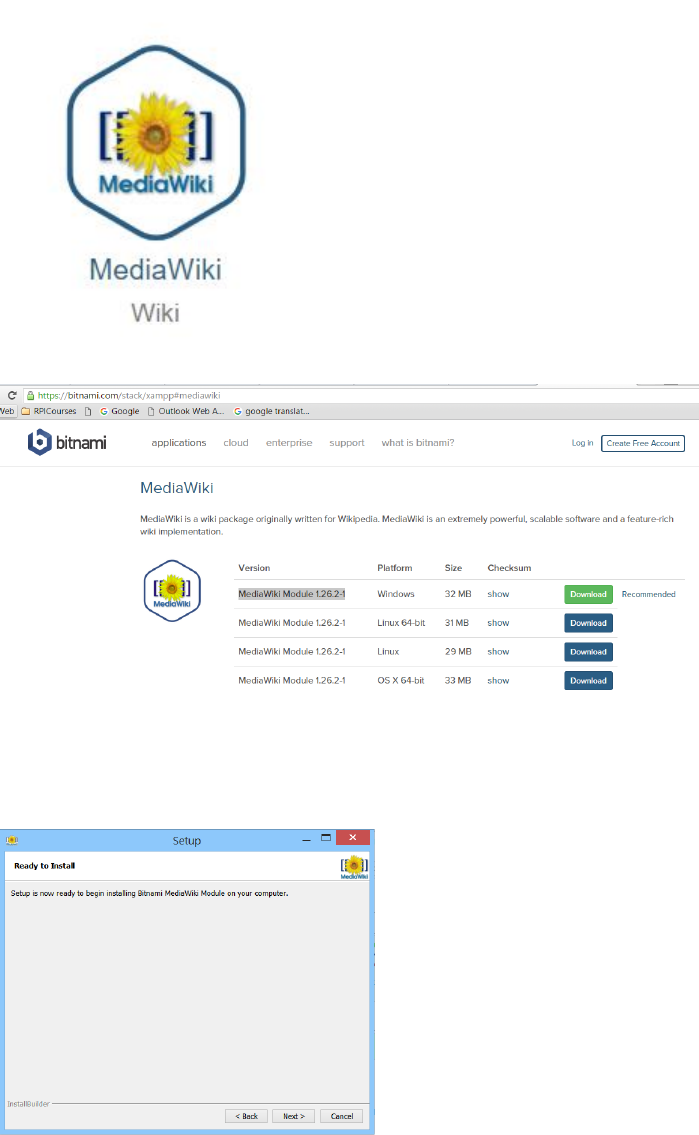
Task: Click the Recommended label next to Download
Action: pyautogui.click(x=648, y=594)
